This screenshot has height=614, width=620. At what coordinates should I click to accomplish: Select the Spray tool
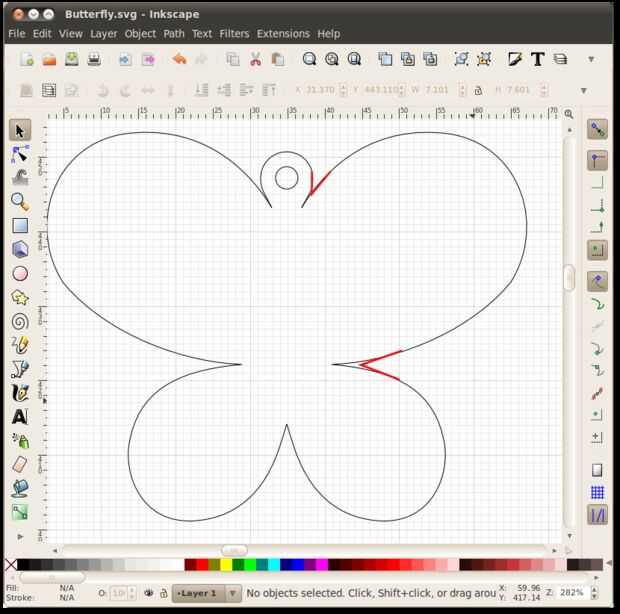[x=20, y=440]
